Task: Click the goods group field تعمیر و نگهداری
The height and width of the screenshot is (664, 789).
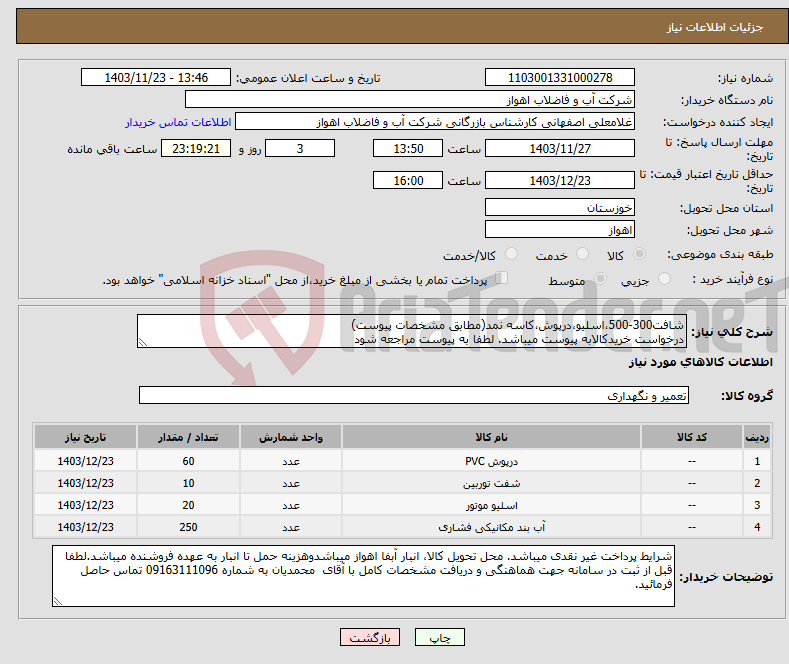Action: pos(414,395)
